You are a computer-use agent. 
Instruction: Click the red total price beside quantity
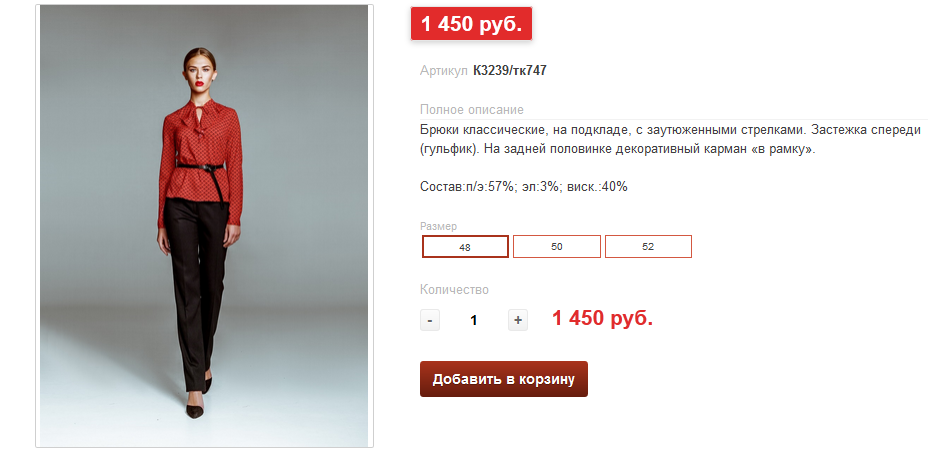point(602,318)
